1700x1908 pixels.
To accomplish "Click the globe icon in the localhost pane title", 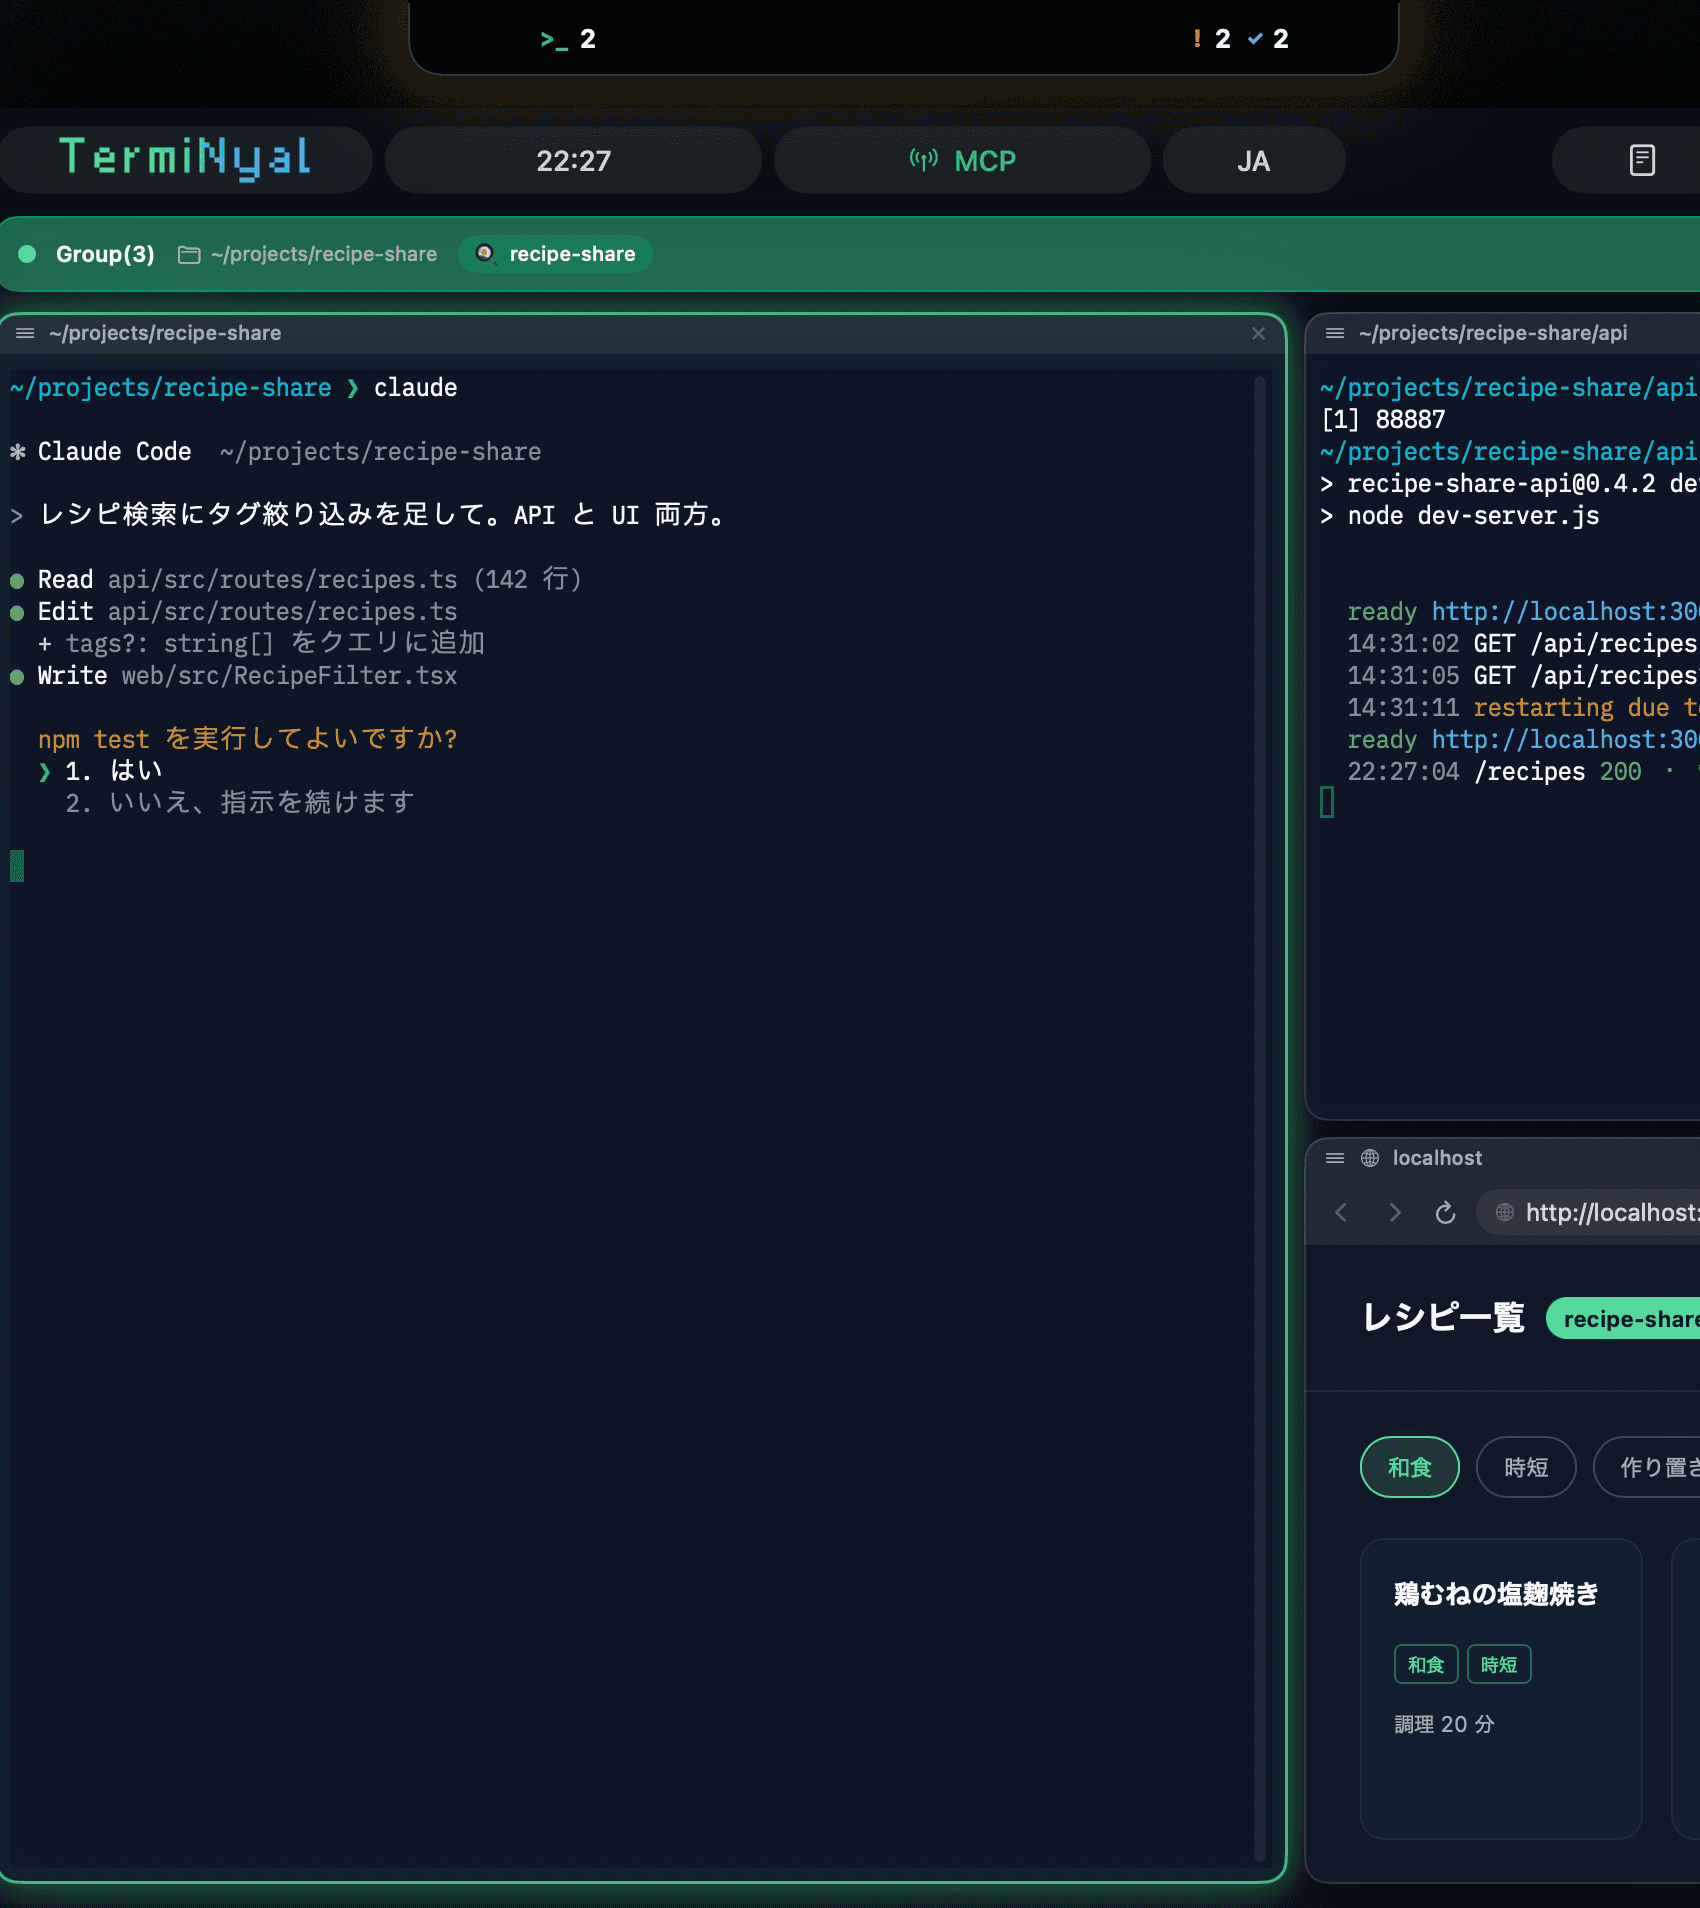I will click(1370, 1158).
